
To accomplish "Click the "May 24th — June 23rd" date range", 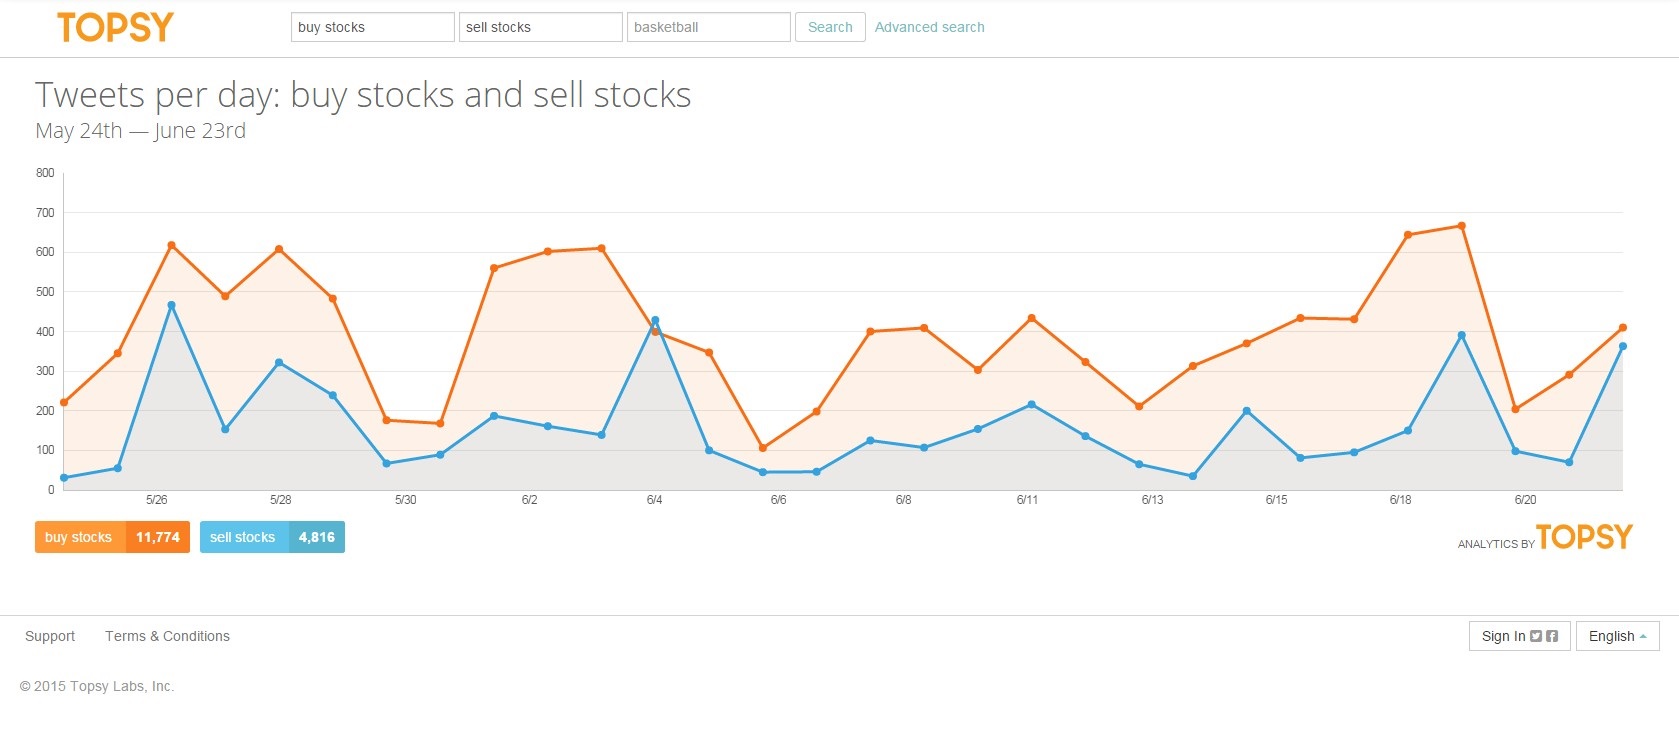I will (x=140, y=131).
